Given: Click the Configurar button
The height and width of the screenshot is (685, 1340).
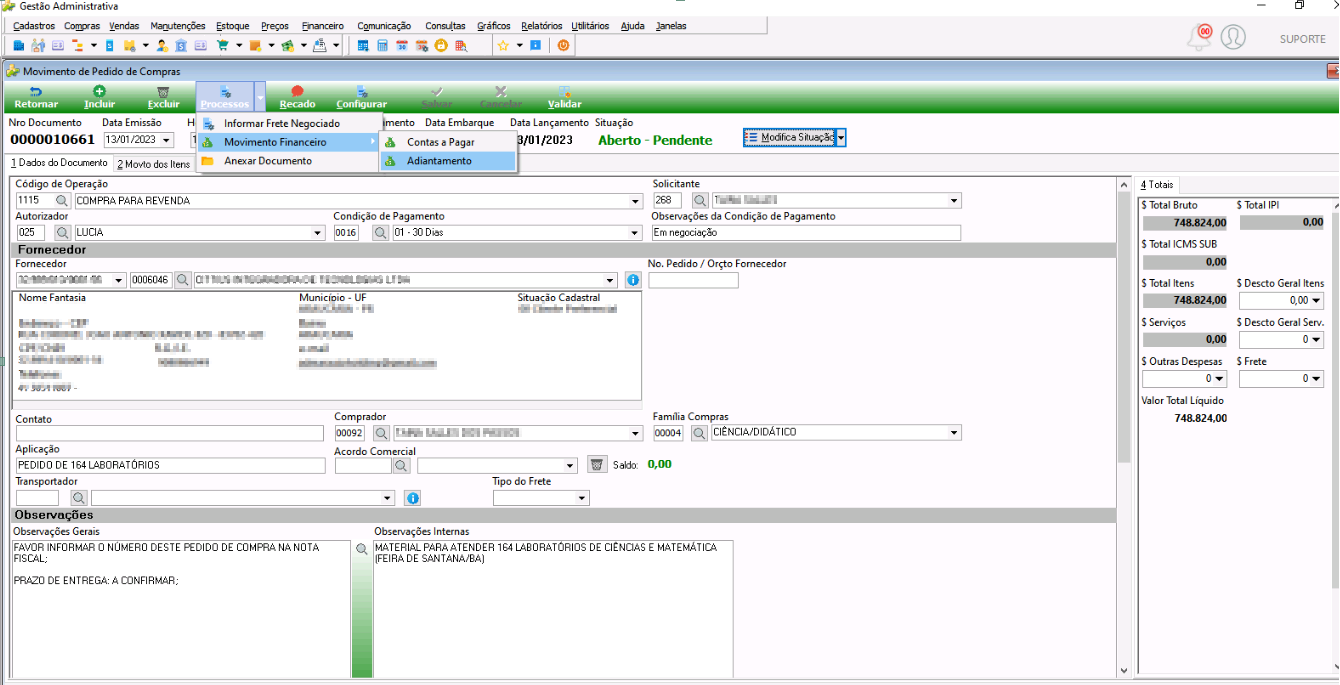Looking at the screenshot, I should (x=361, y=97).
